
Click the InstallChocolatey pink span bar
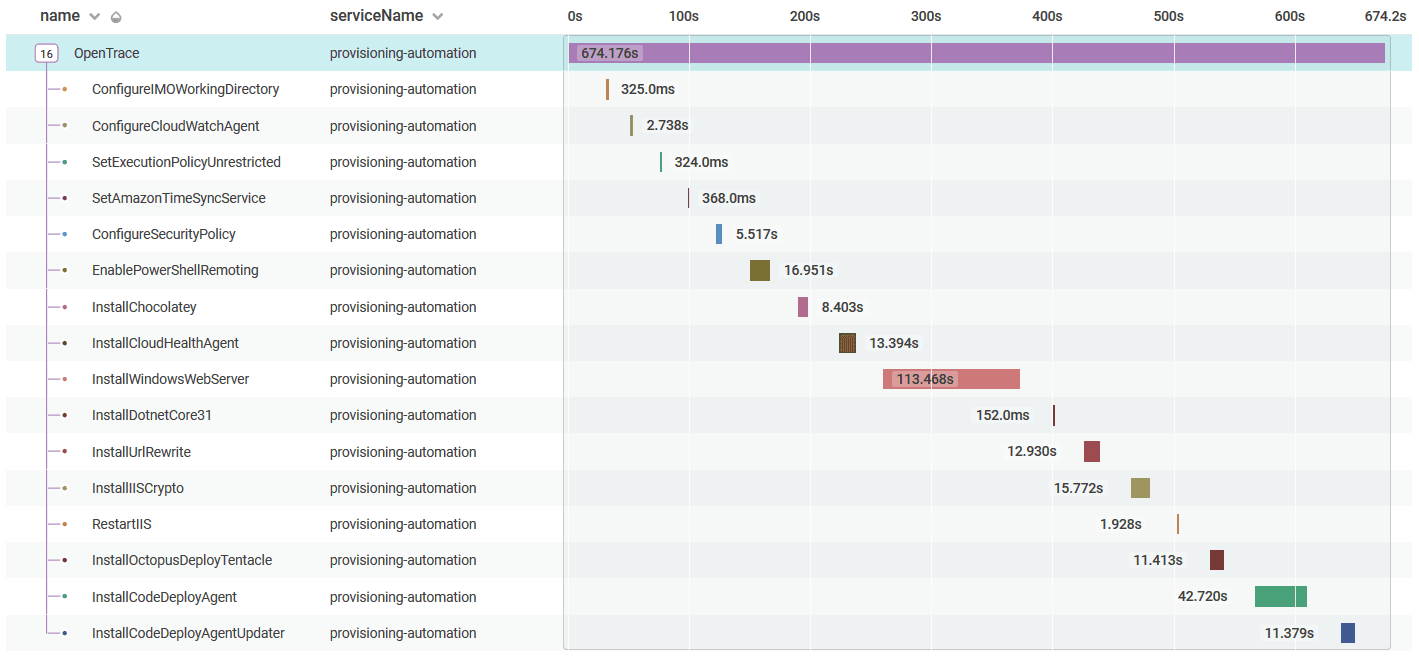coord(802,307)
